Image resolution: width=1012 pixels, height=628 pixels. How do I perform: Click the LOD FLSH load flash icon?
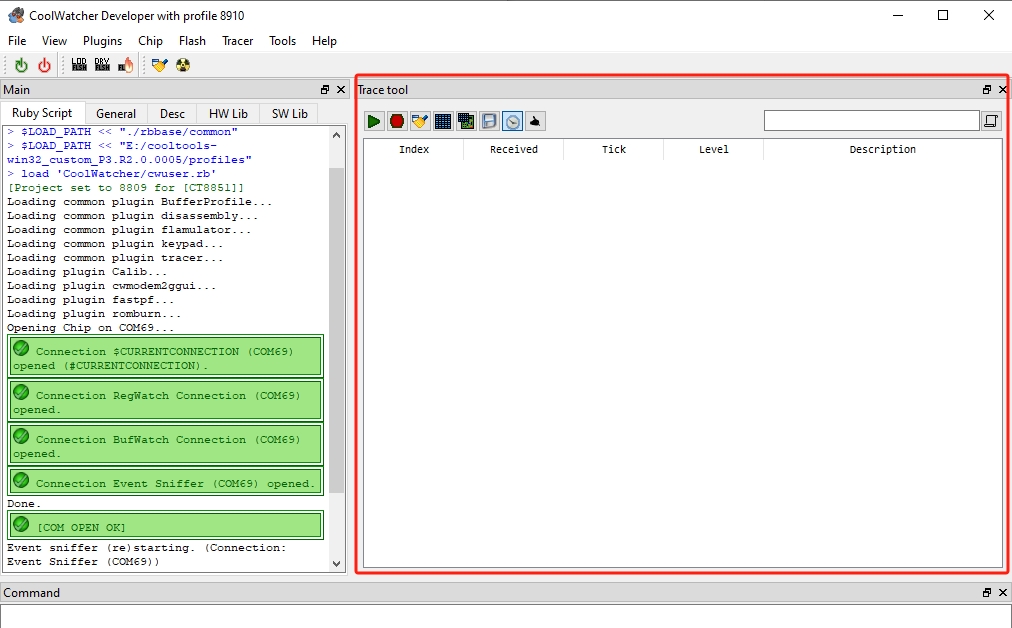(x=79, y=65)
